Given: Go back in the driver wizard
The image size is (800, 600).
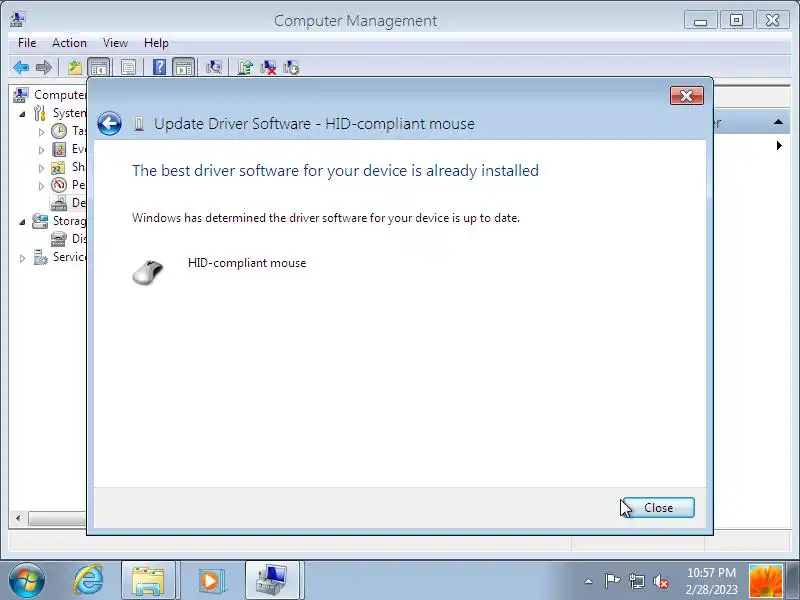Looking at the screenshot, I should (109, 123).
